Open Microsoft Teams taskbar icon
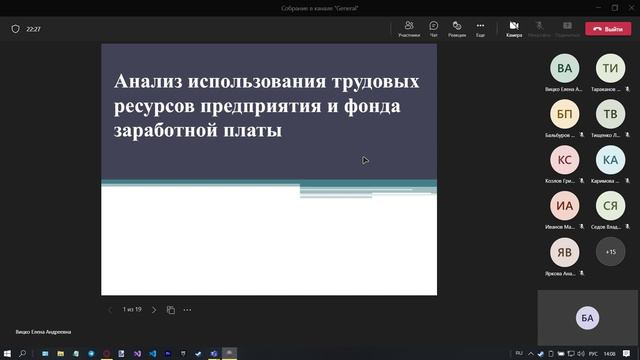 (214, 353)
